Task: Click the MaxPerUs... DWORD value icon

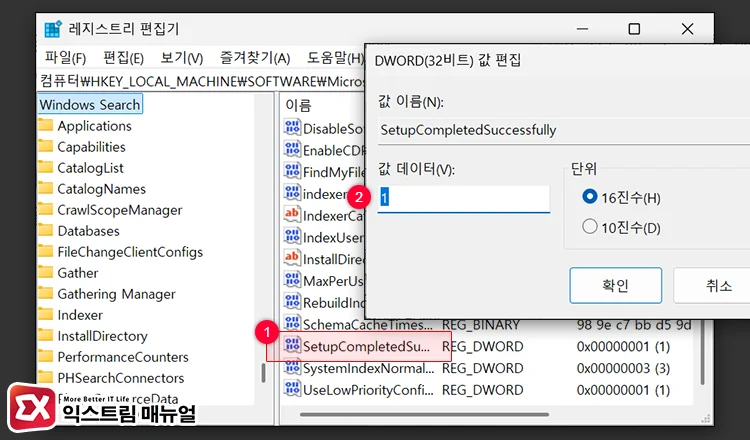Action: [292, 279]
